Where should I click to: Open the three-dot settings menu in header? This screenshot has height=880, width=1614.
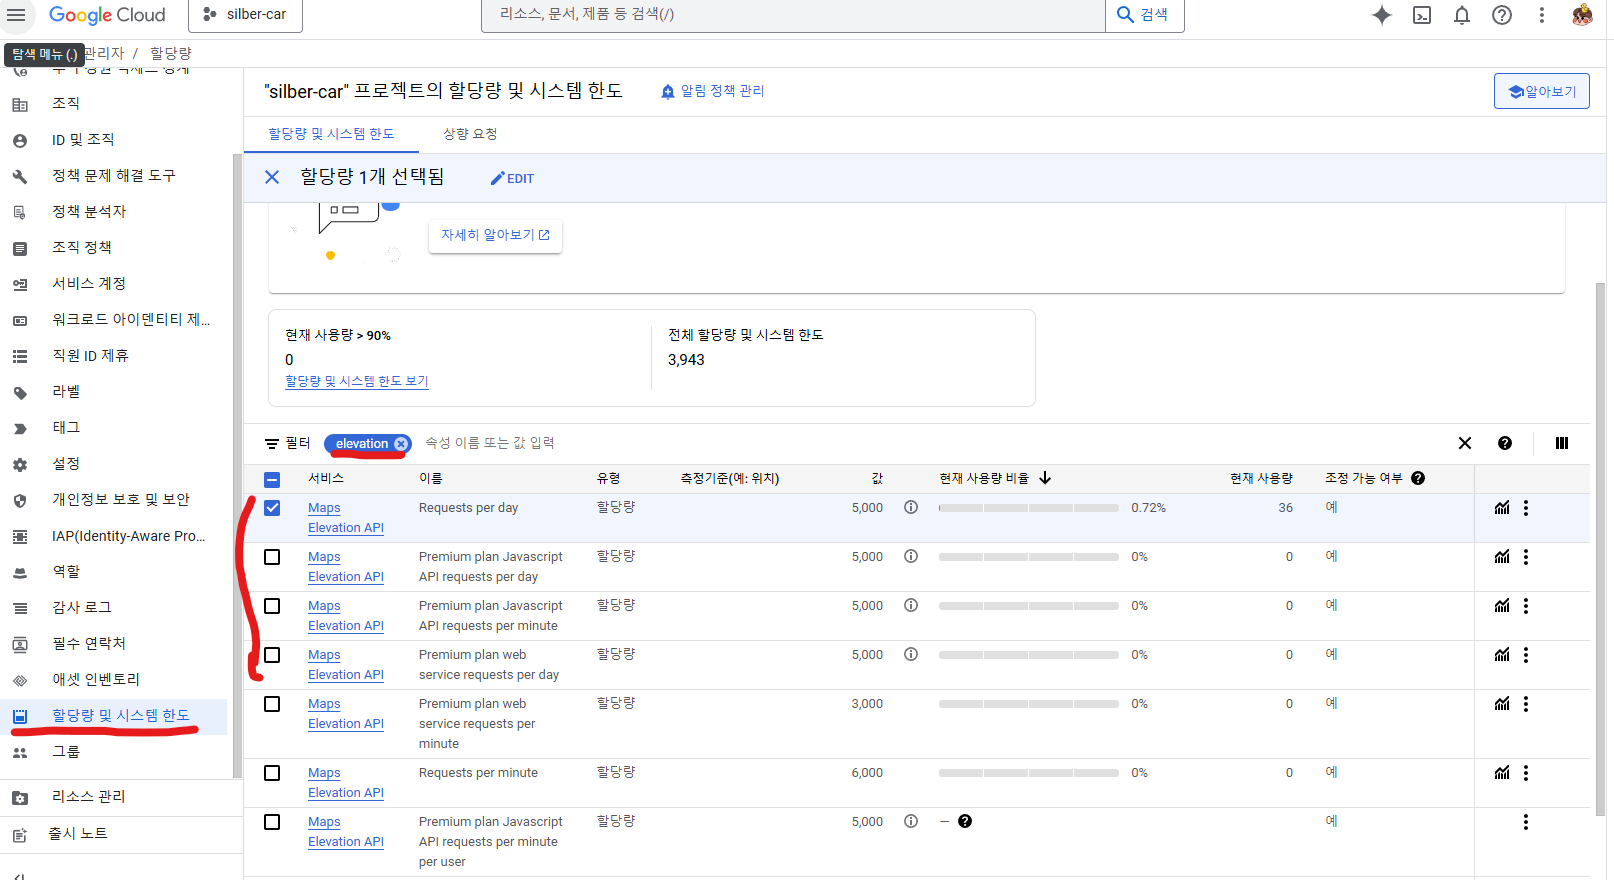coord(1542,15)
